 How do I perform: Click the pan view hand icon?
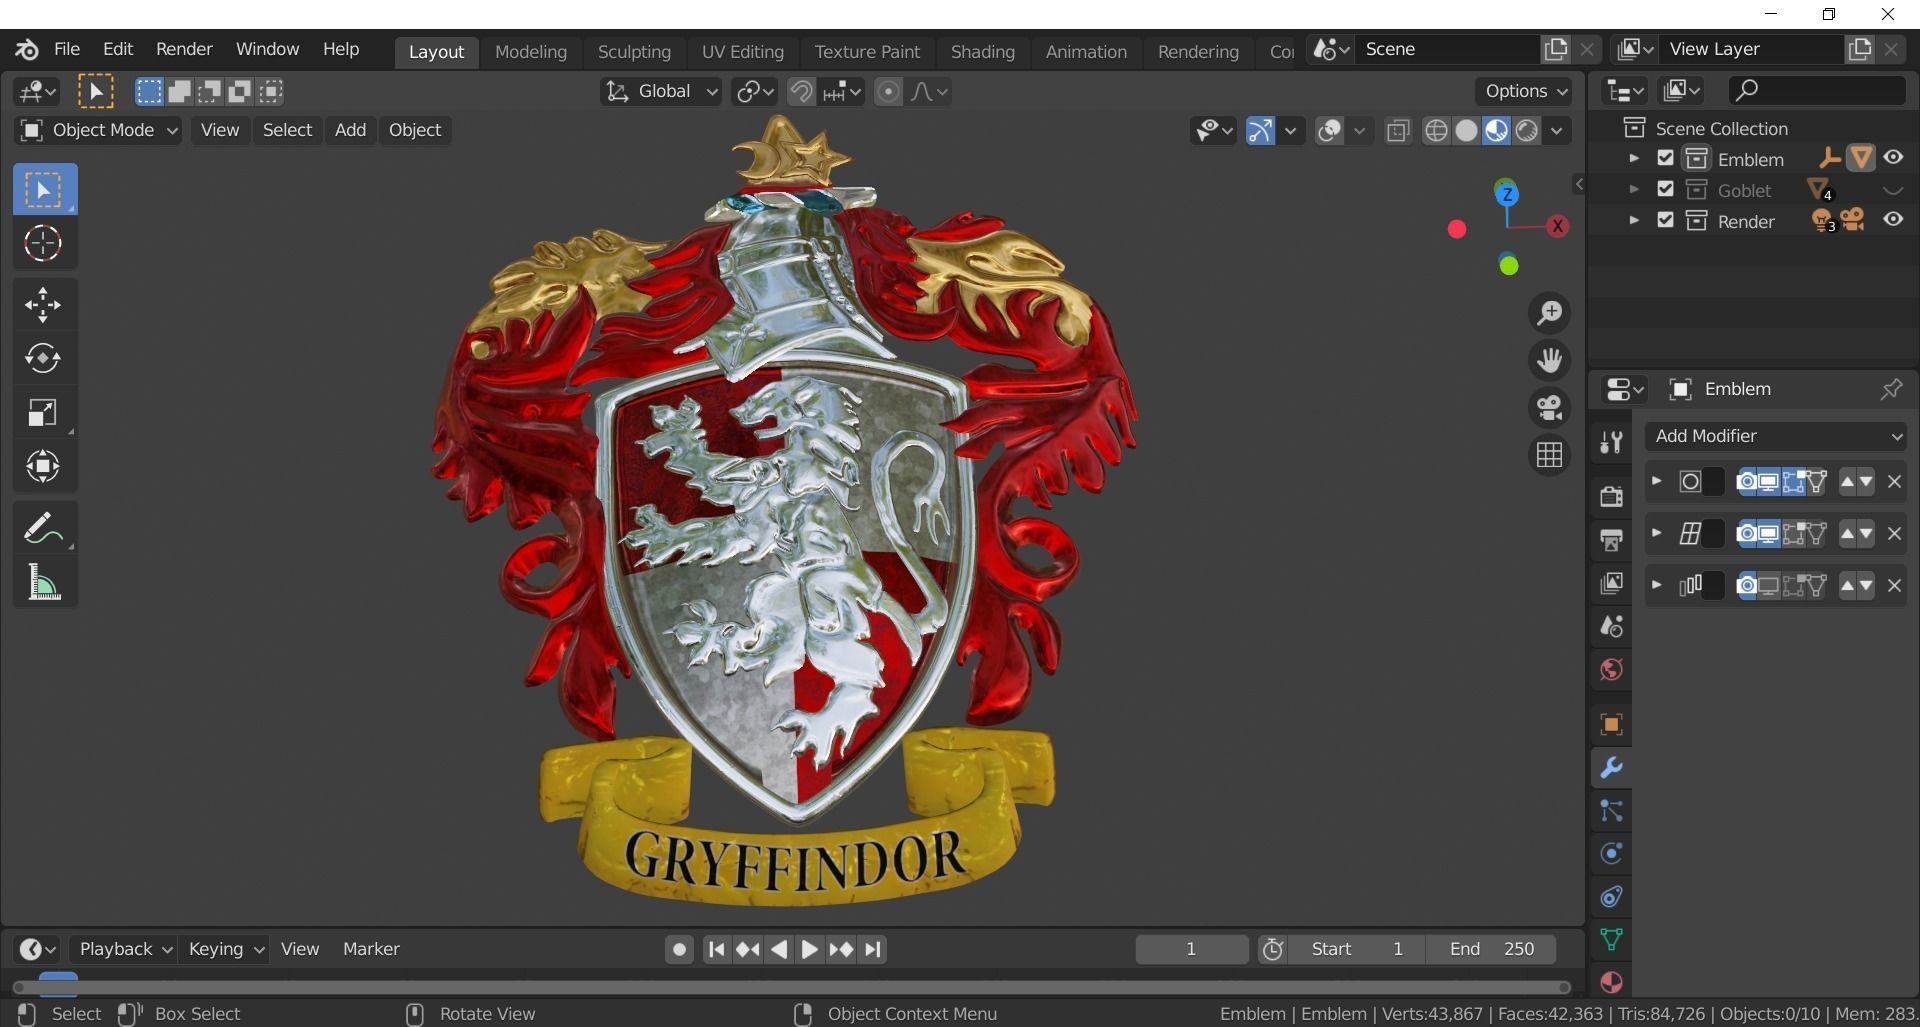tap(1550, 360)
